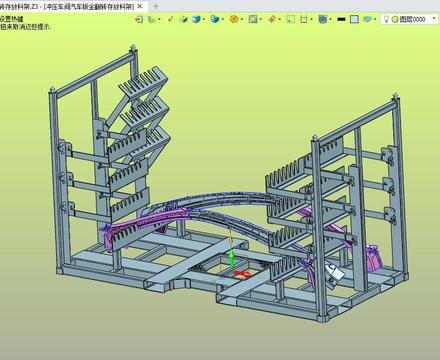Click the orange circular wheel icon

(234, 19)
